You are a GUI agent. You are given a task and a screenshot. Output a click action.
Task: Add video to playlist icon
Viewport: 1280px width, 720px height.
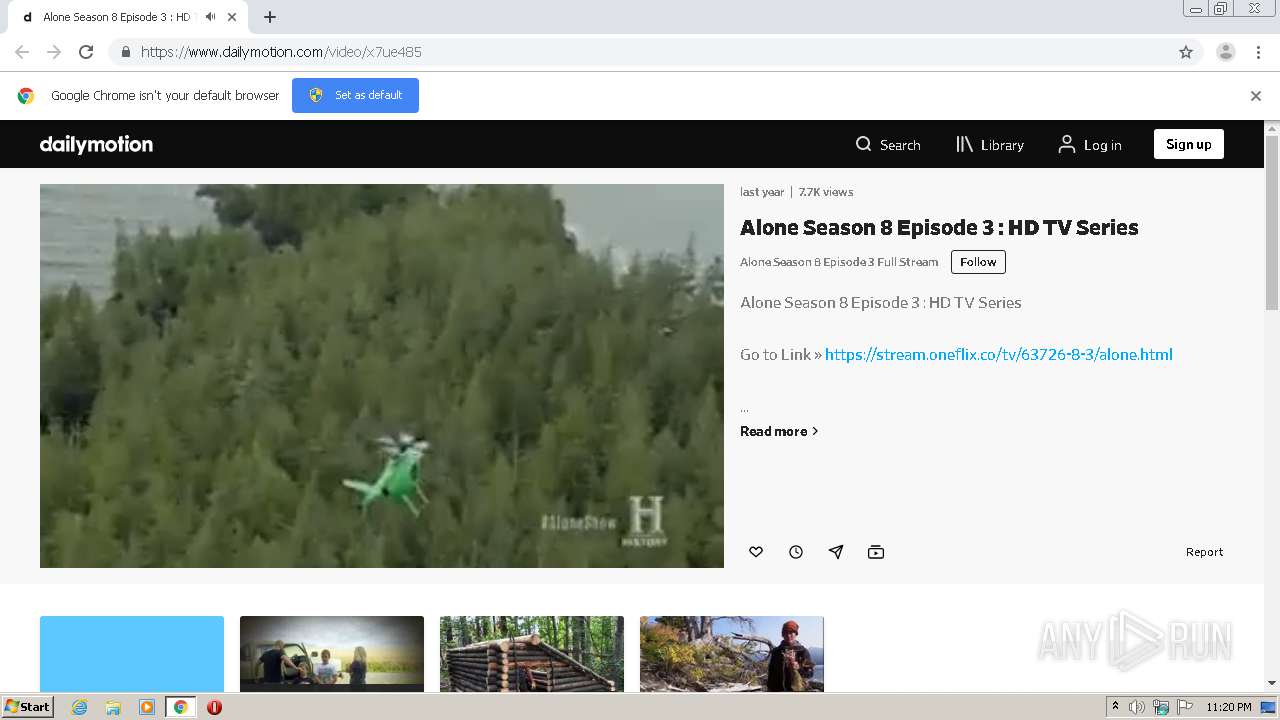[876, 552]
